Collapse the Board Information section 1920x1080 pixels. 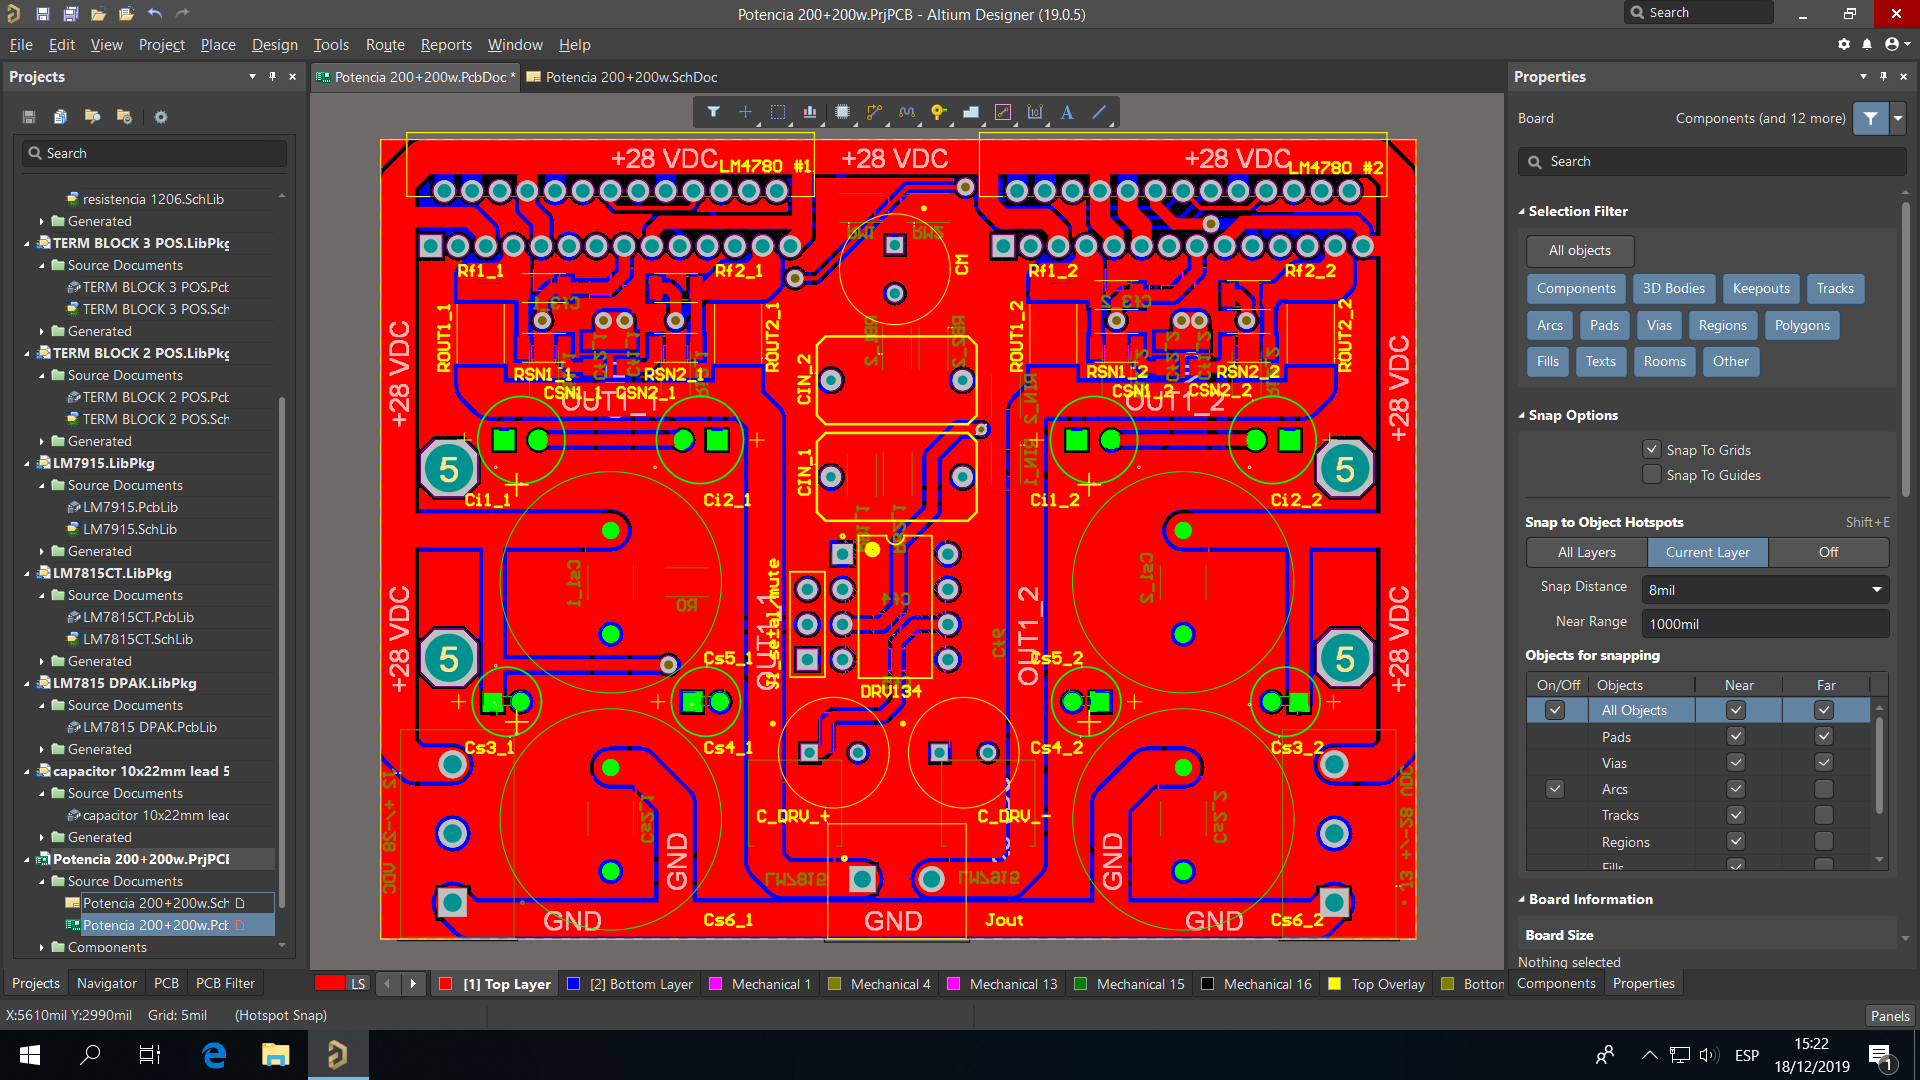tap(1522, 899)
